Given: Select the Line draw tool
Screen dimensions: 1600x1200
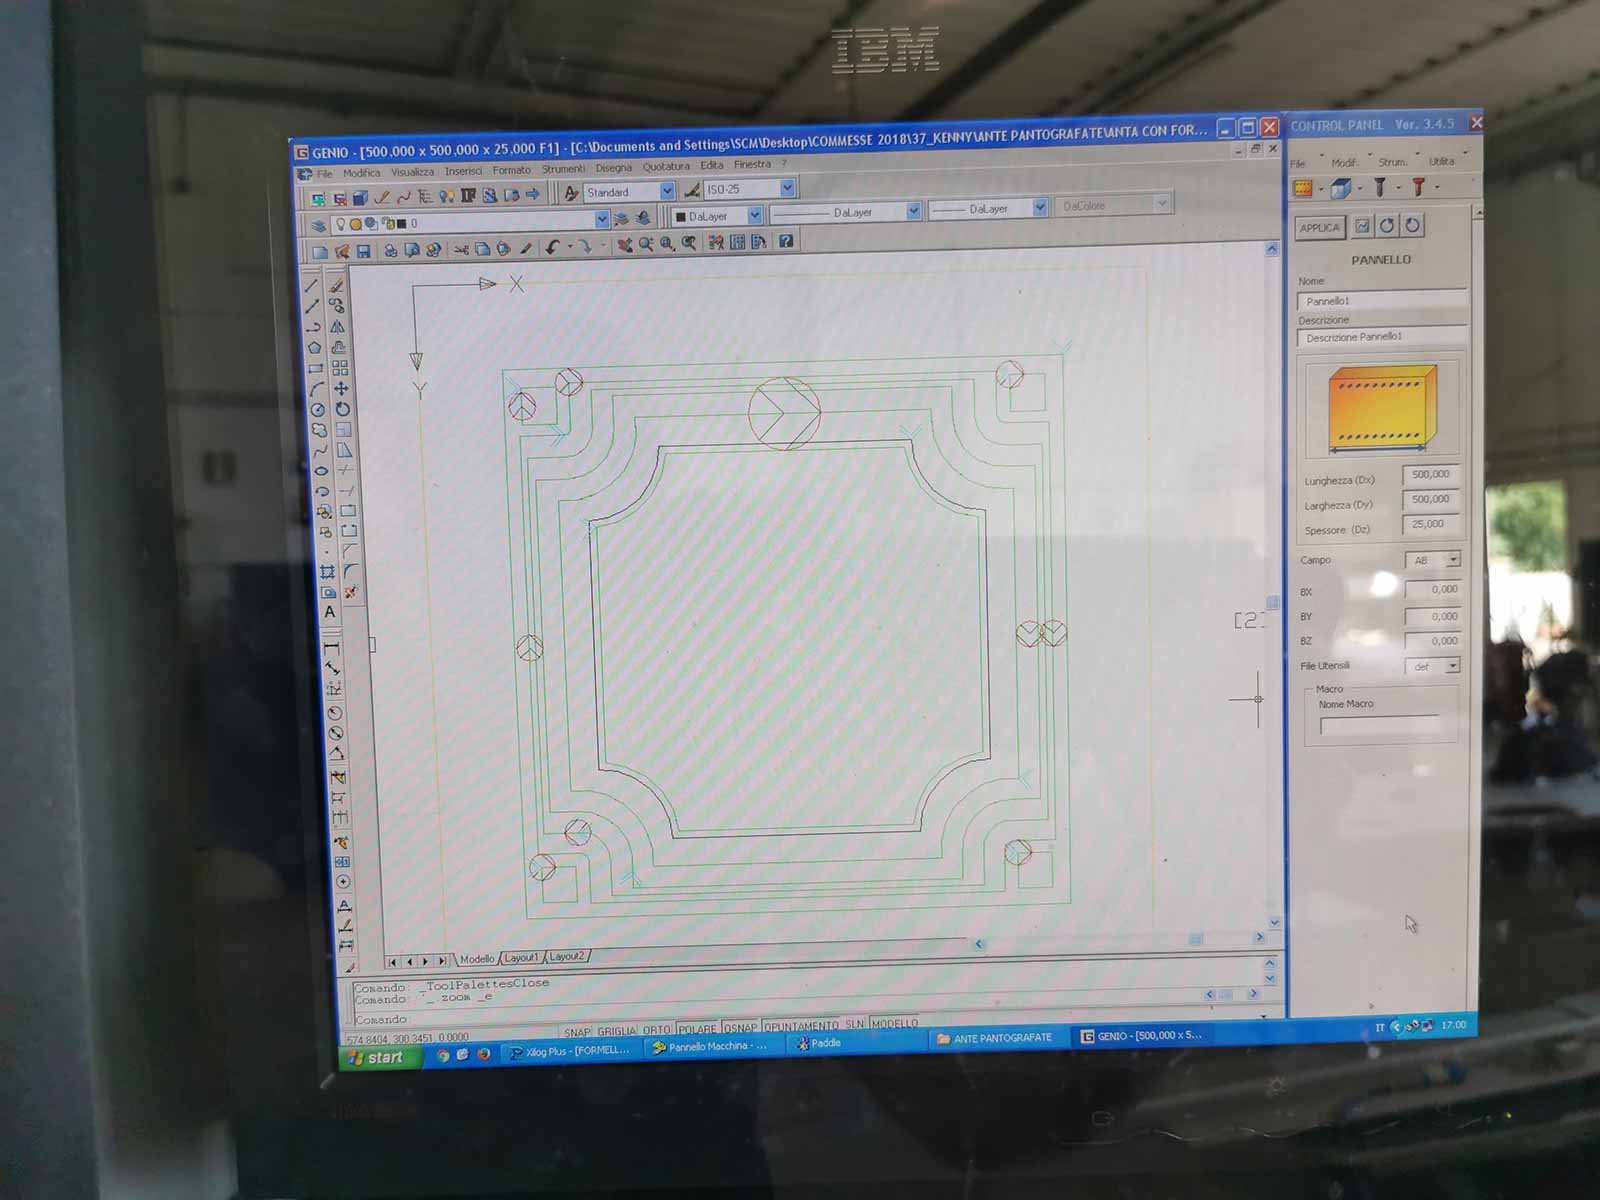Looking at the screenshot, I should point(312,285).
